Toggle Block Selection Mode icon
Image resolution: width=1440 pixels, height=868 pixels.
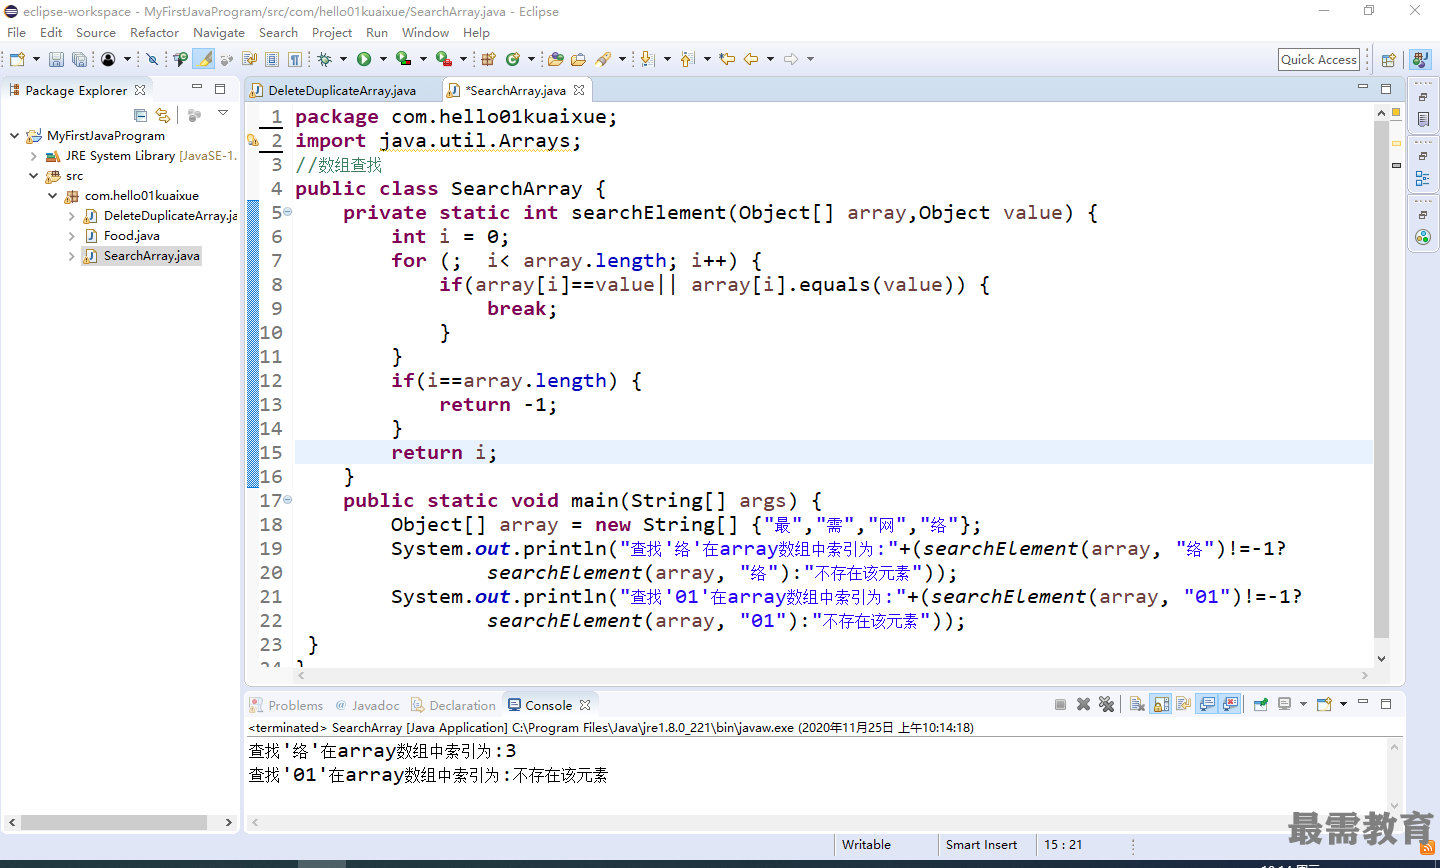[272, 59]
